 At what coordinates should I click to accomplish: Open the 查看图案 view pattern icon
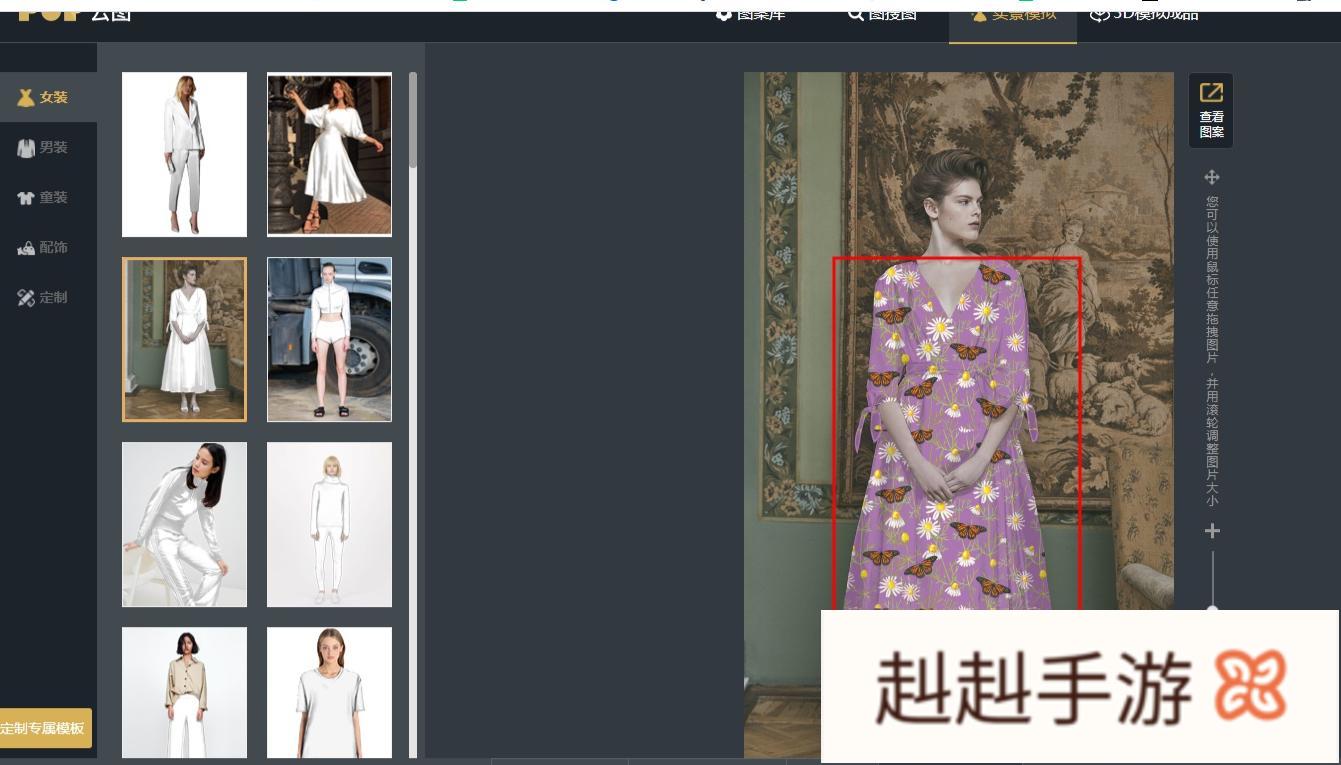pos(1210,110)
